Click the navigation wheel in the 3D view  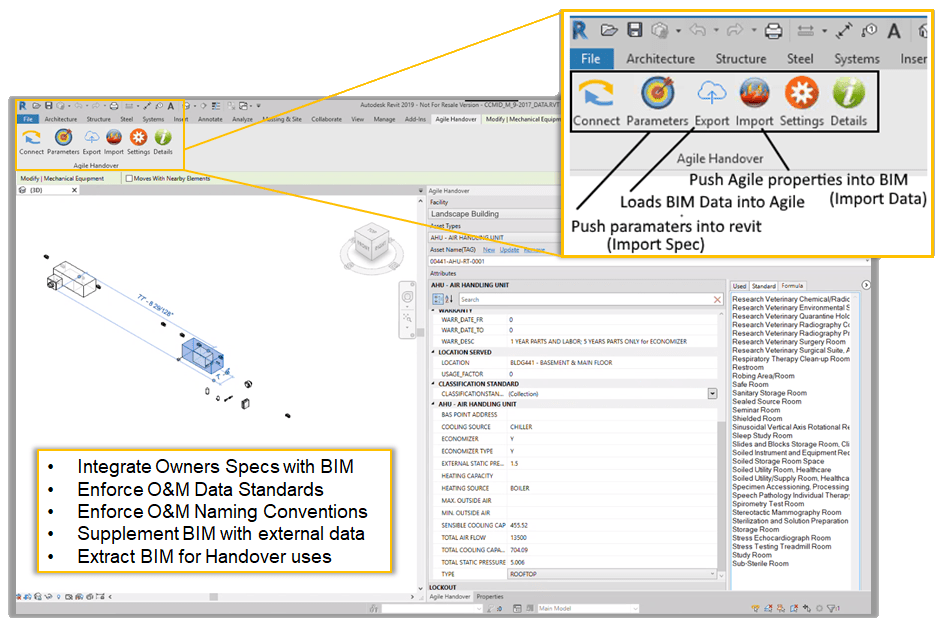click(408, 297)
